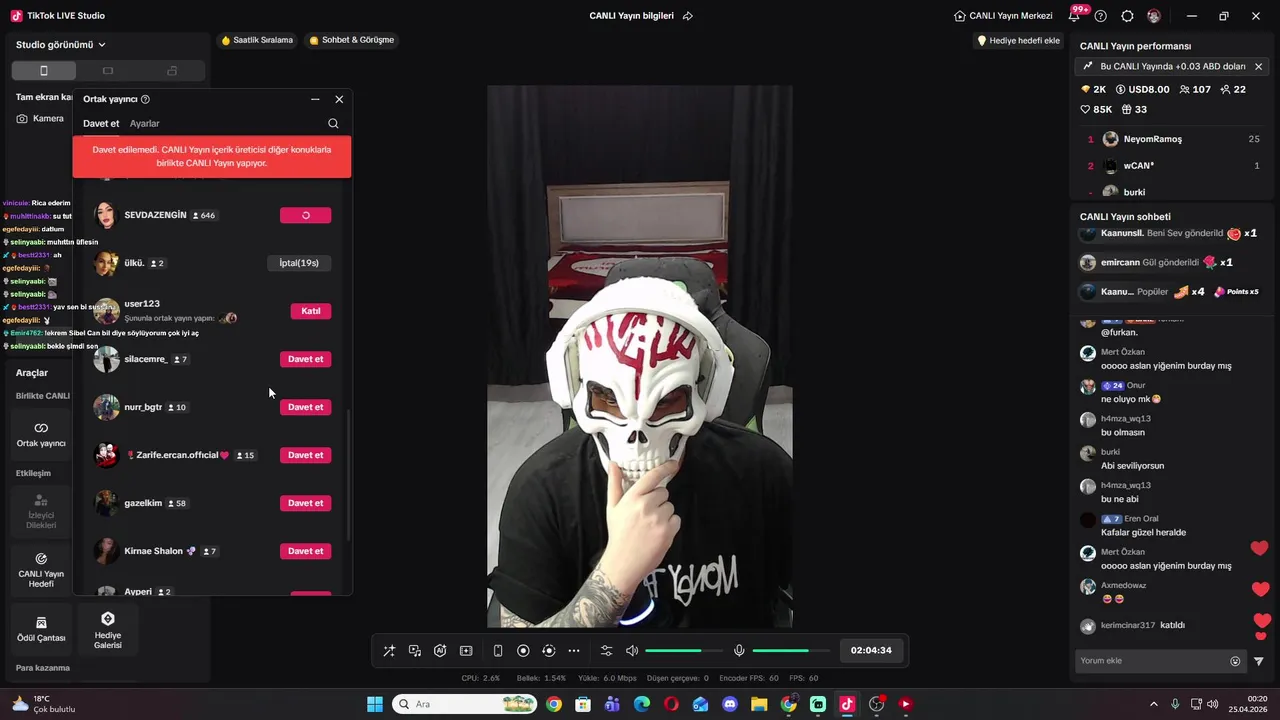The height and width of the screenshot is (720, 1280).
Task: Open TikTok LIVE Studio taskbar icon
Action: (x=847, y=704)
